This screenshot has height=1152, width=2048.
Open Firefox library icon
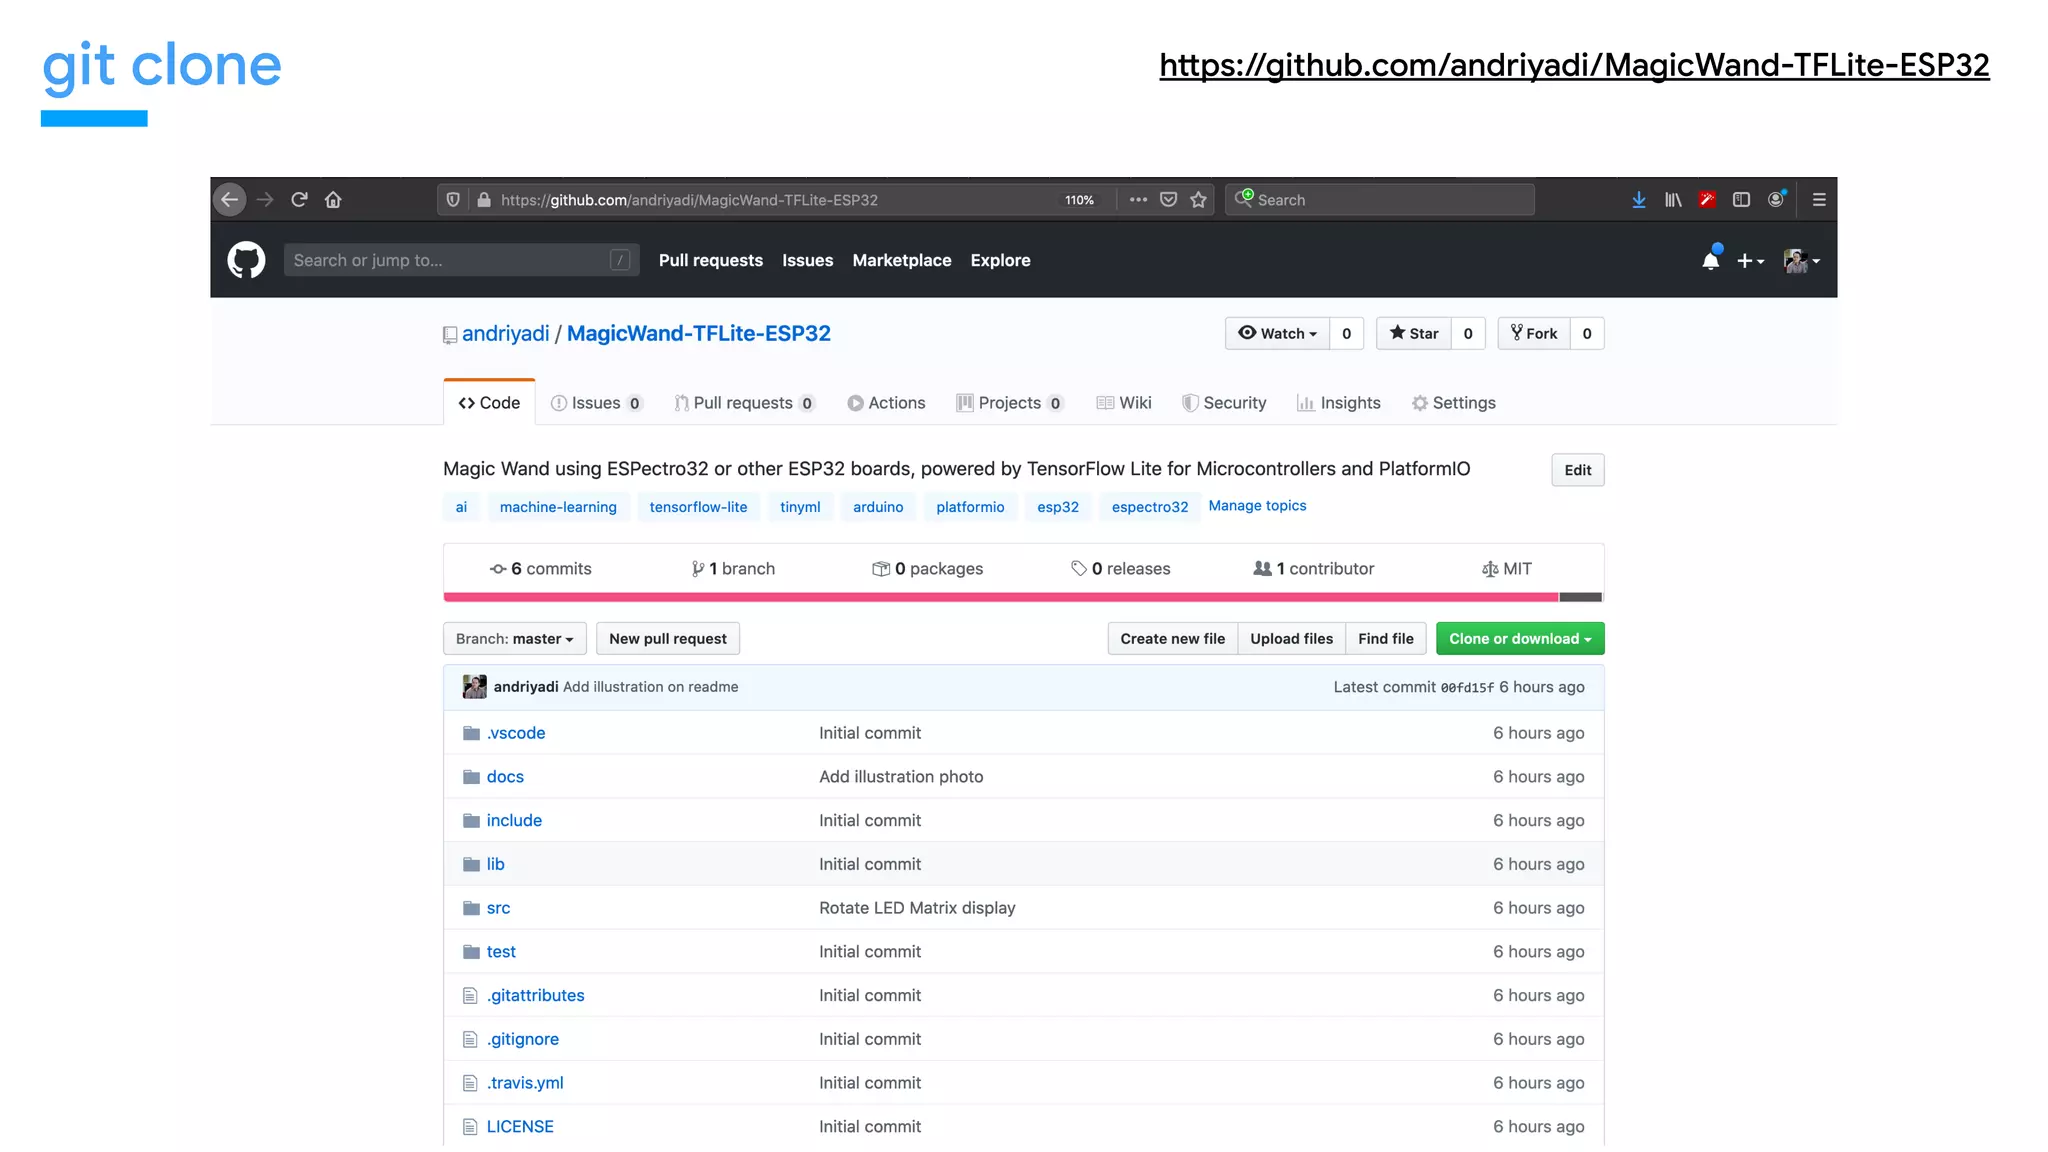(x=1673, y=199)
